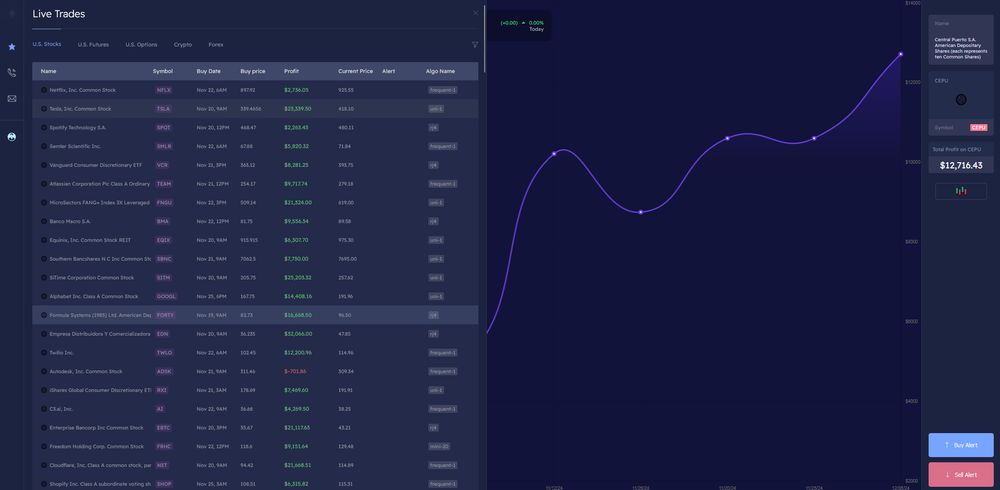This screenshot has width=1000, height=490.
Task: Click the last data point on chart line
Action: pyautogui.click(x=901, y=54)
